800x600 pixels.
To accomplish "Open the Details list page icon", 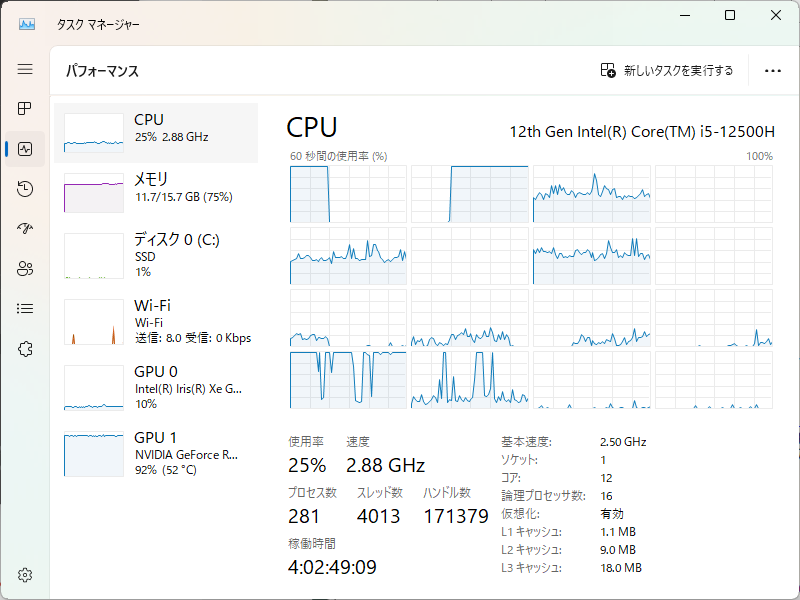I will coord(25,308).
